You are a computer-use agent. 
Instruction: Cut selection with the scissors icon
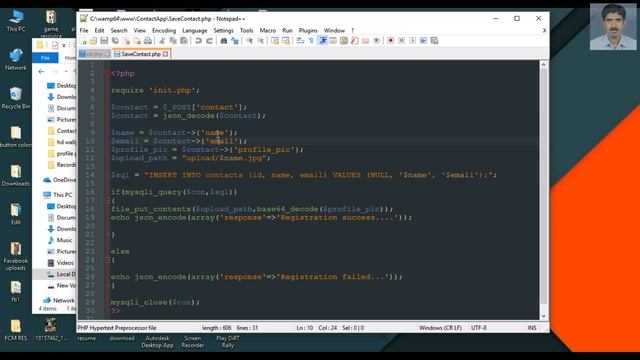click(162, 41)
